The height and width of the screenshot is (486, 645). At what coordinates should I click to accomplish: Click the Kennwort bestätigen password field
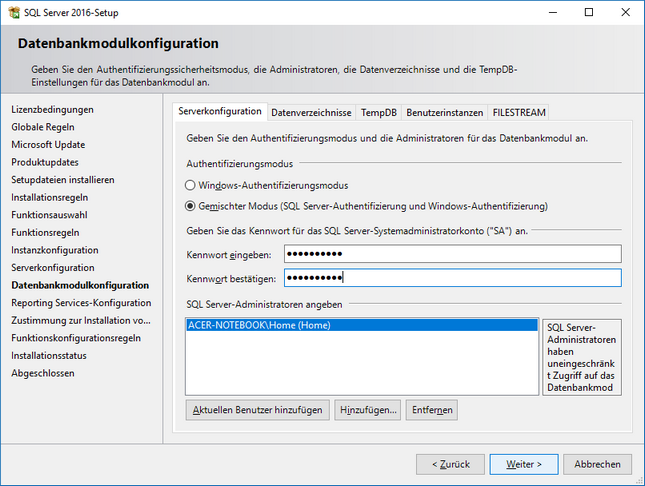click(452, 278)
